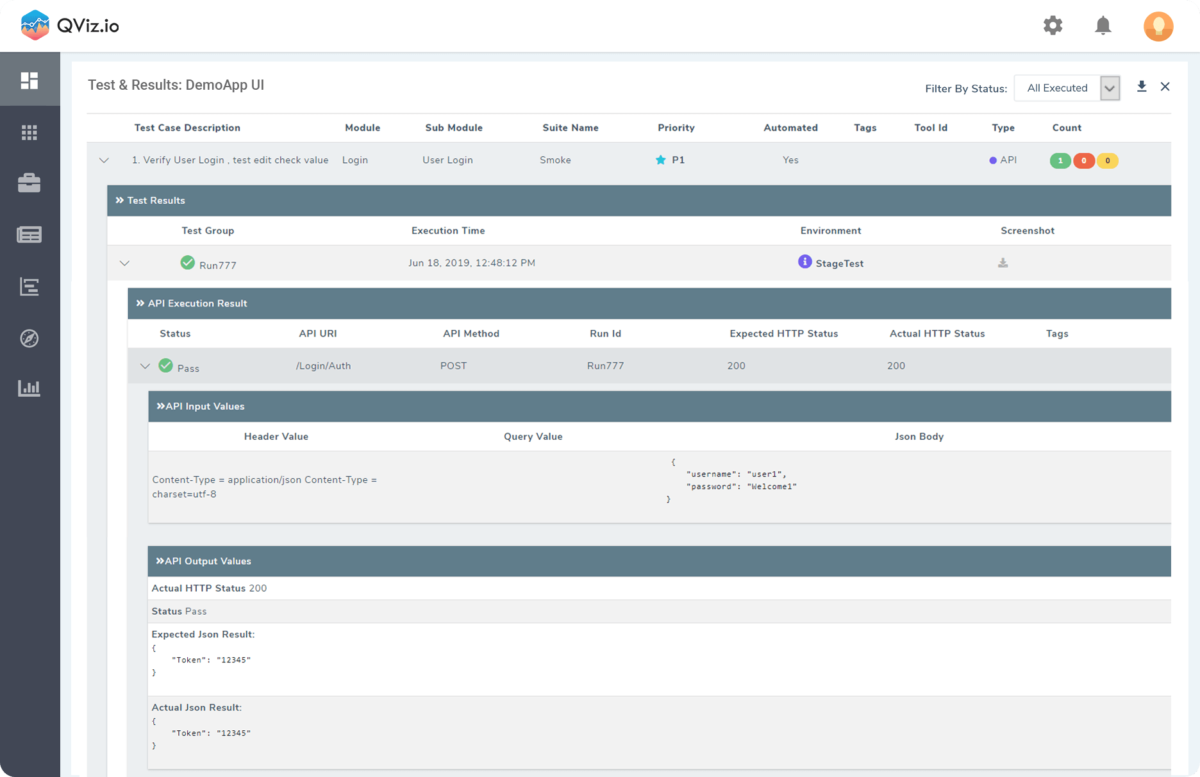1200x777 pixels.
Task: Click the user avatar in the top bar
Action: 1158,25
